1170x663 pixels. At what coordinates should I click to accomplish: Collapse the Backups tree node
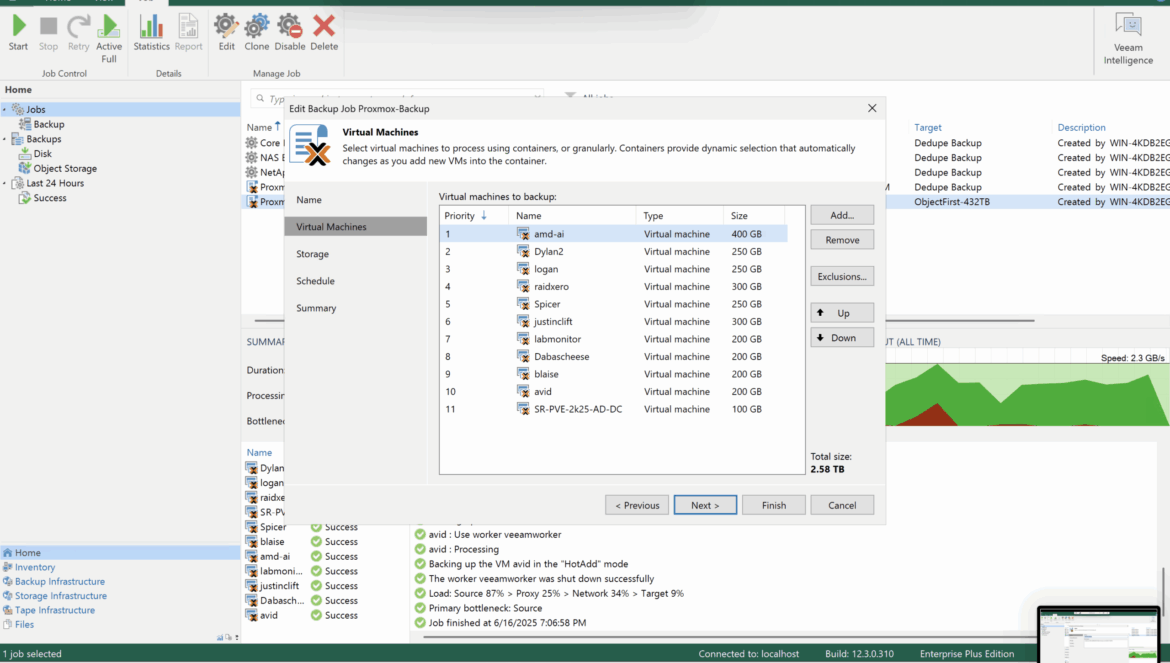[4, 139]
